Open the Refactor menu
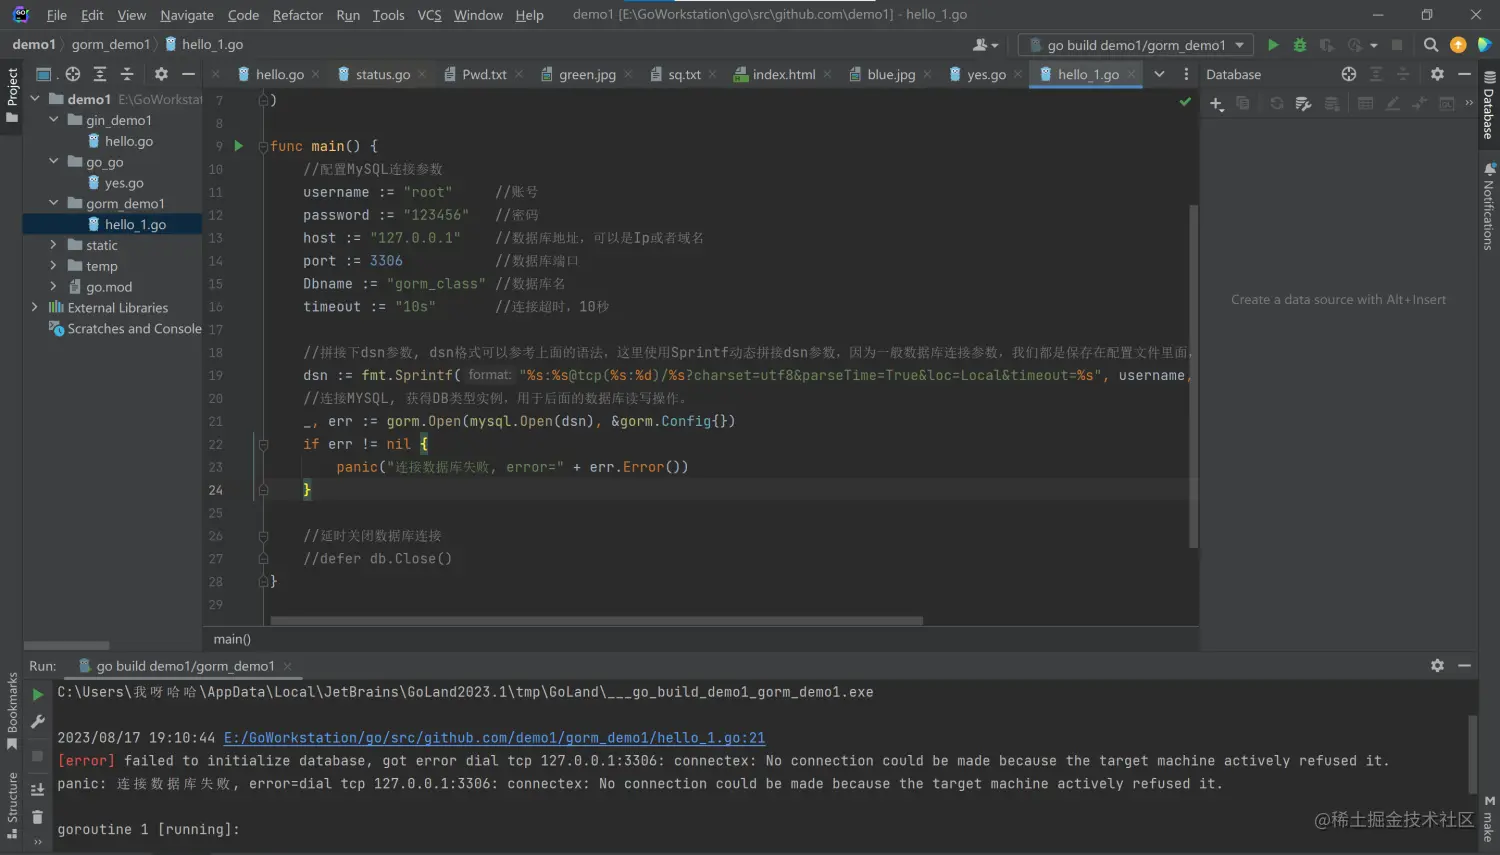The image size is (1500, 855). click(x=297, y=15)
